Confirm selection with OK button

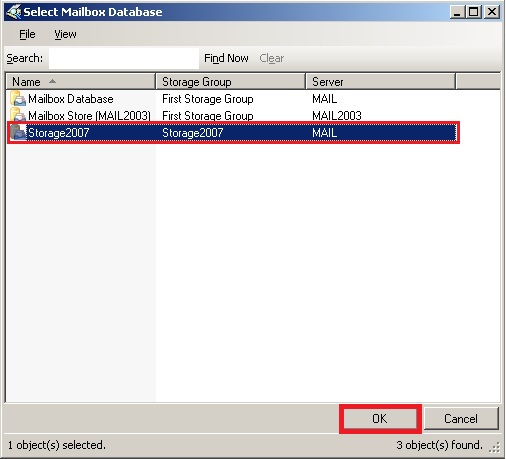380,419
